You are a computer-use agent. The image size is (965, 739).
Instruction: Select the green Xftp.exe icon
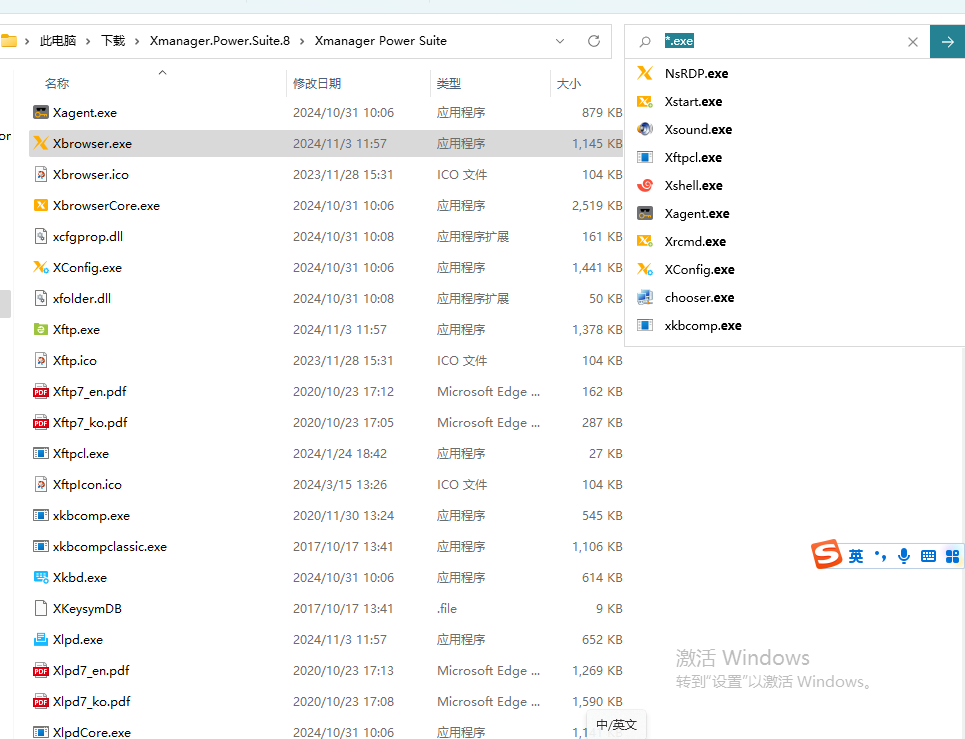(x=41, y=330)
